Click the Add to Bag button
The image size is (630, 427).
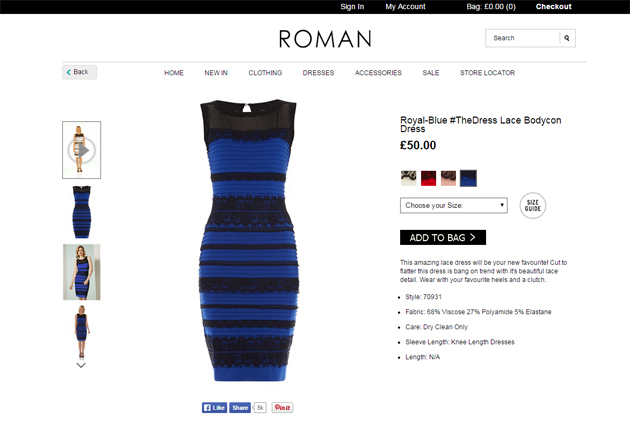coord(443,237)
